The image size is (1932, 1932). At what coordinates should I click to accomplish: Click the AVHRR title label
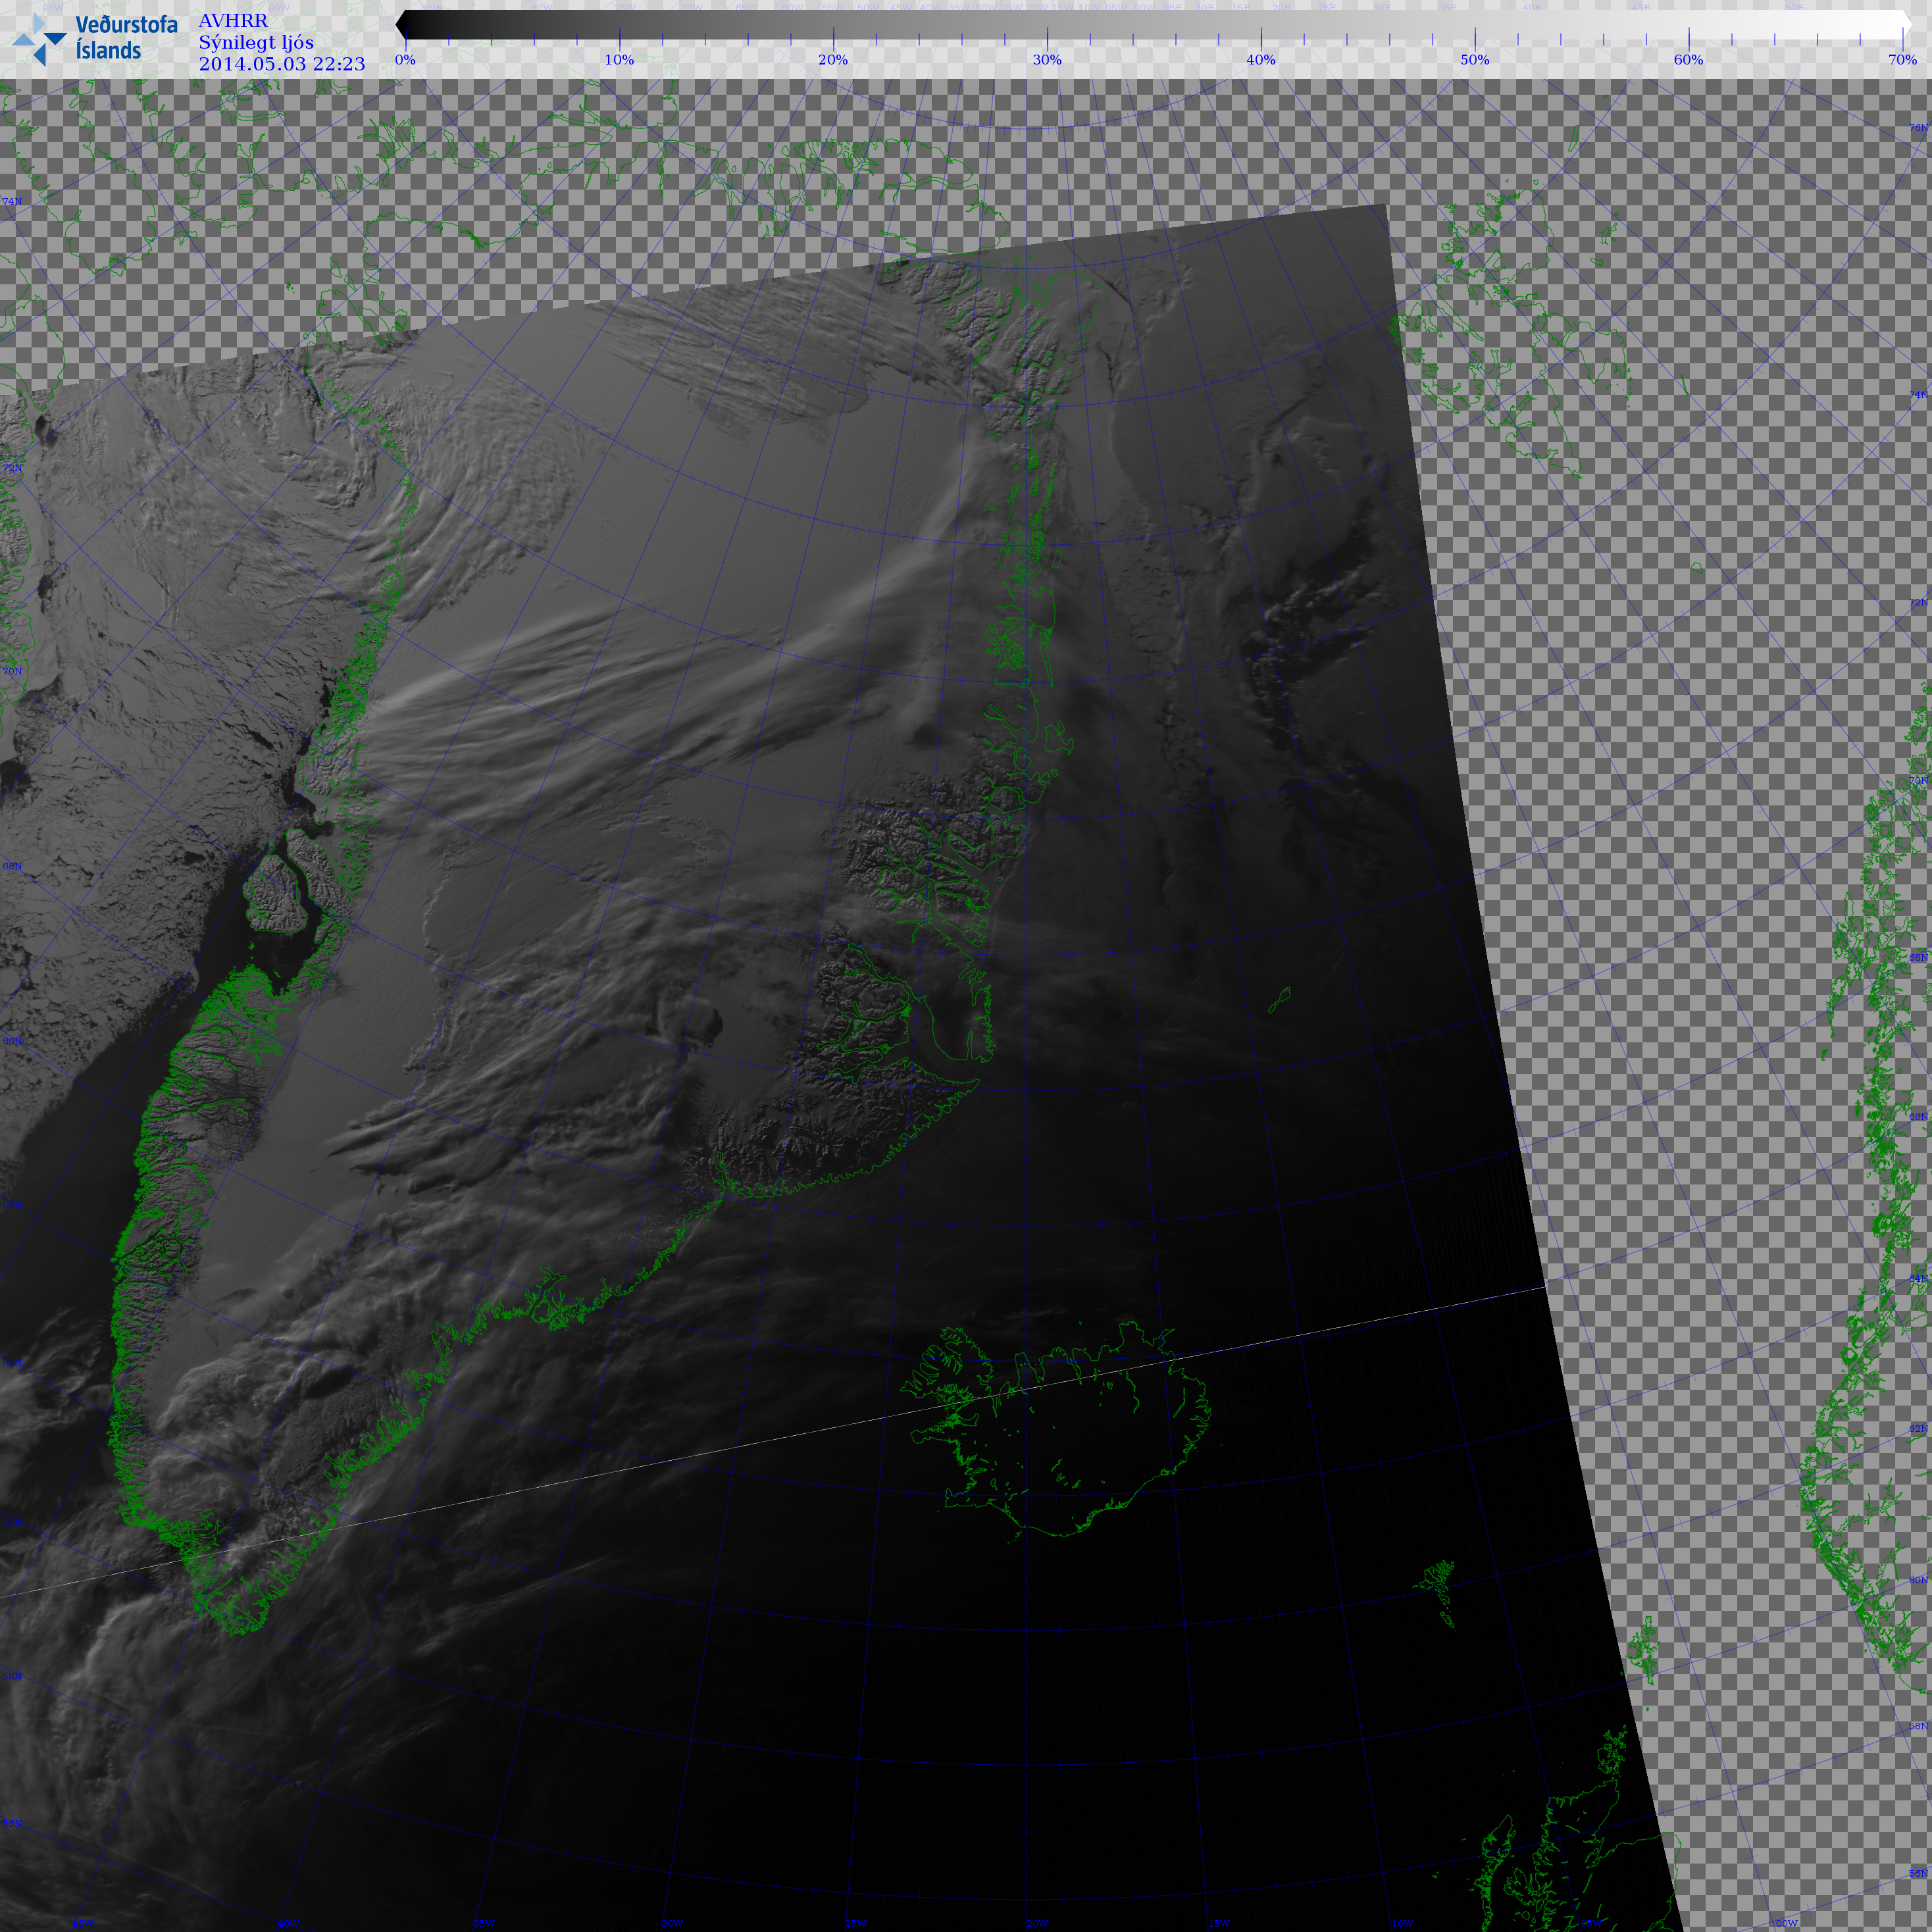pos(233,21)
